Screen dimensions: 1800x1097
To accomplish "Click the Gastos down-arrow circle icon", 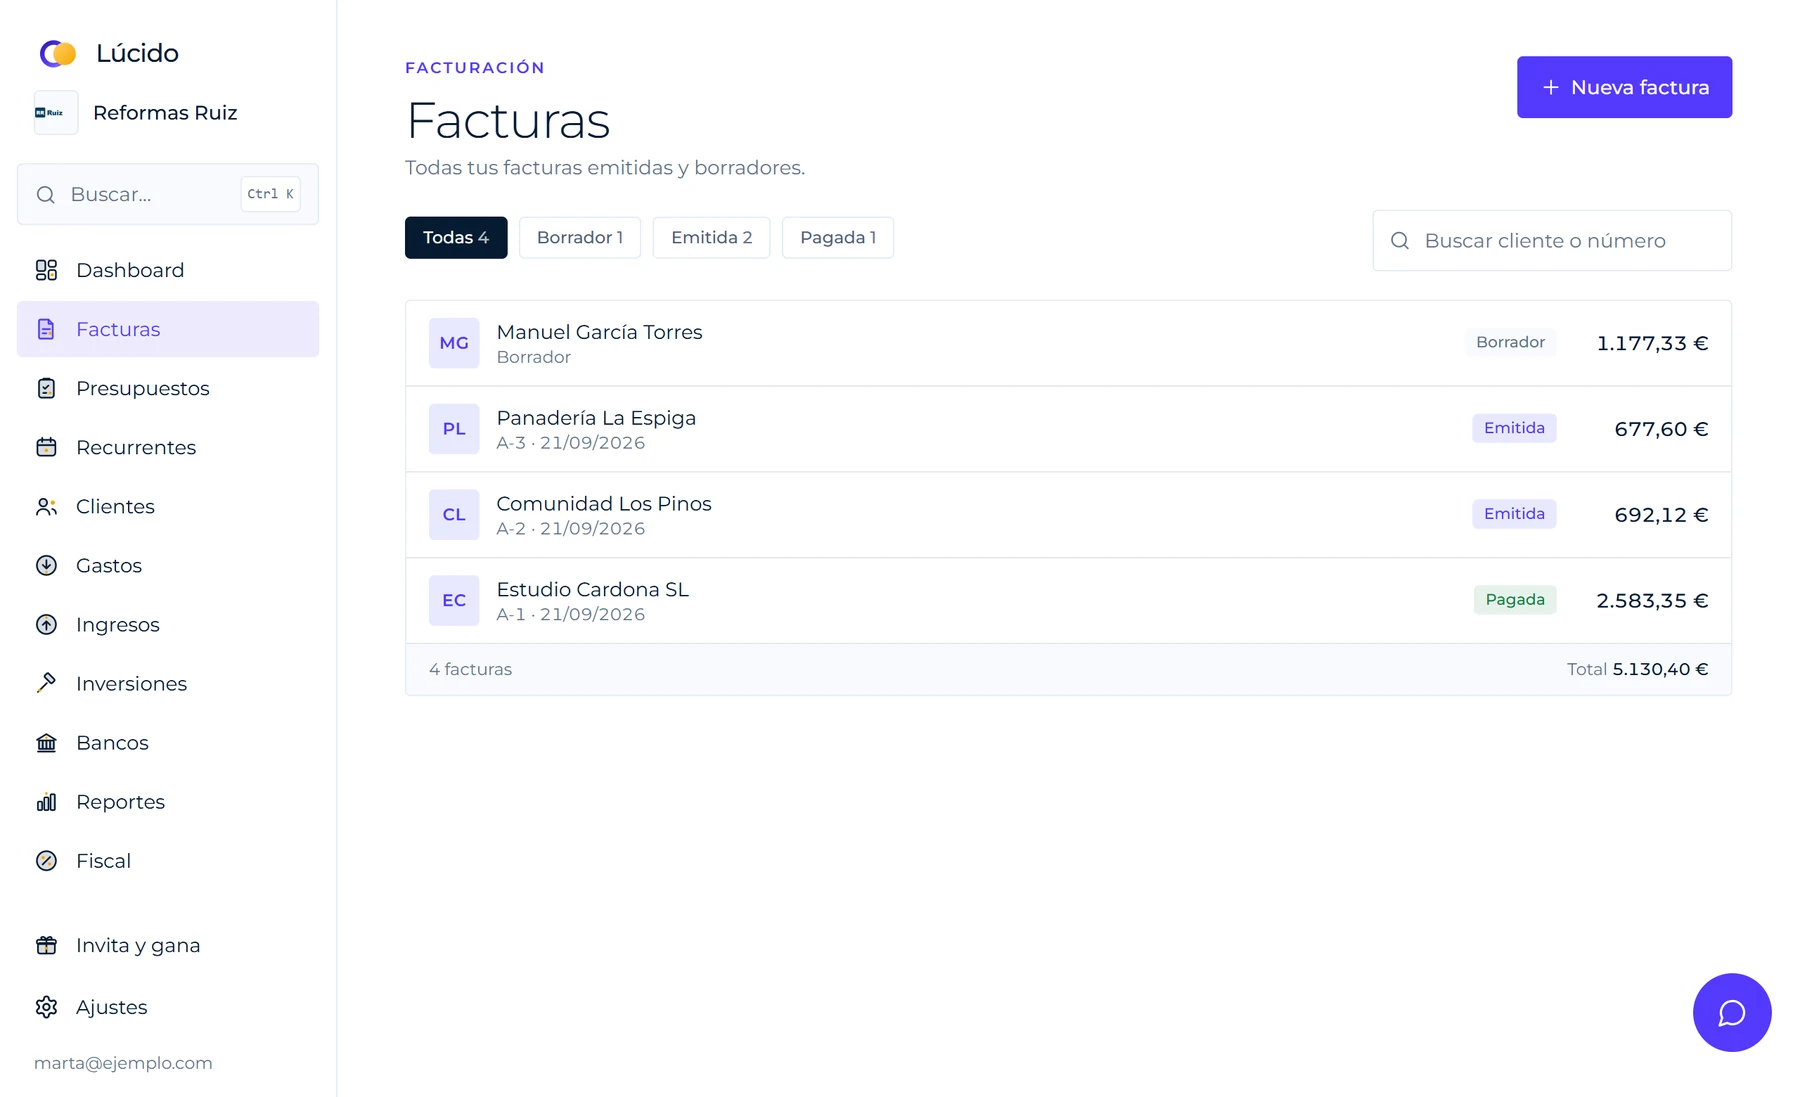I will coord(46,565).
